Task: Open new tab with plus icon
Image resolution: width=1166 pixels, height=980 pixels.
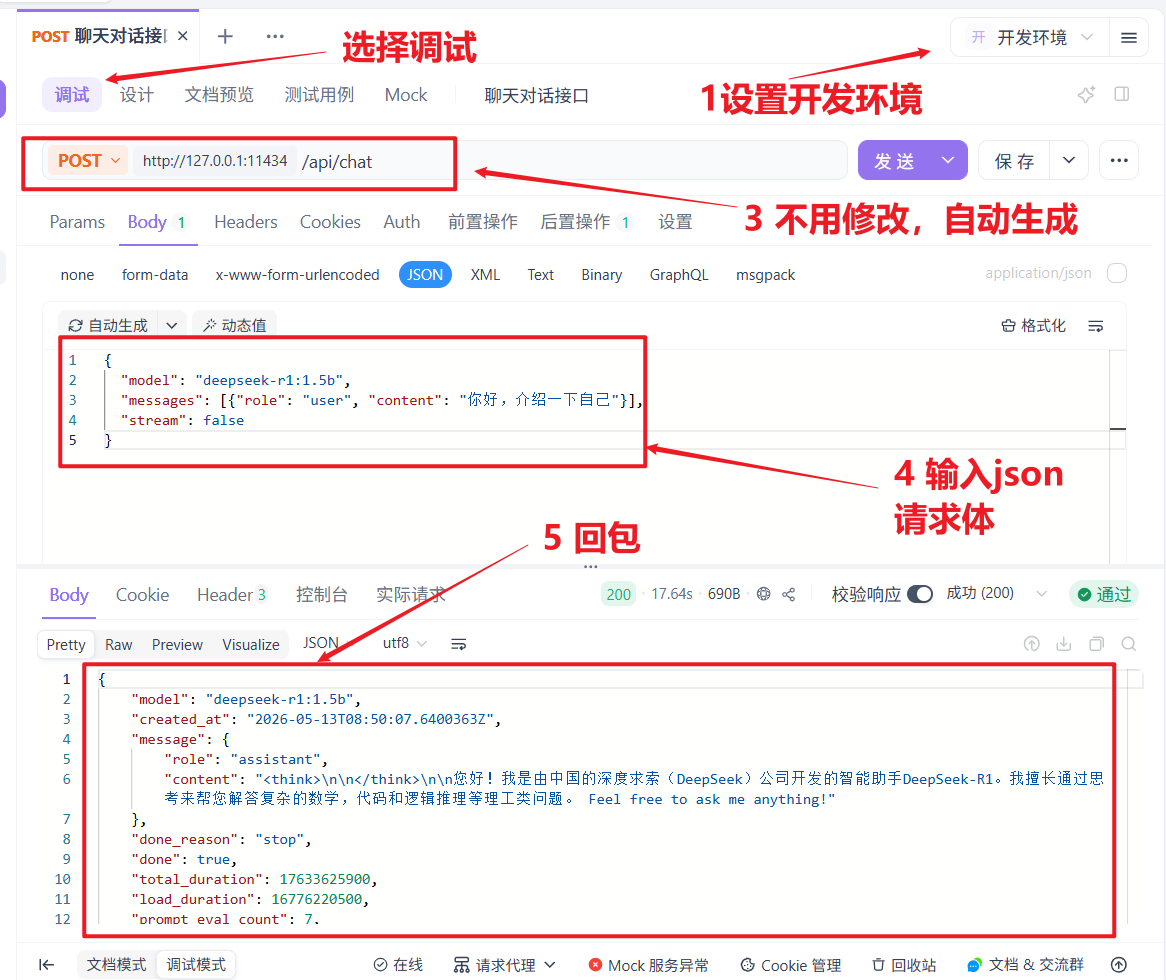Action: coord(225,36)
